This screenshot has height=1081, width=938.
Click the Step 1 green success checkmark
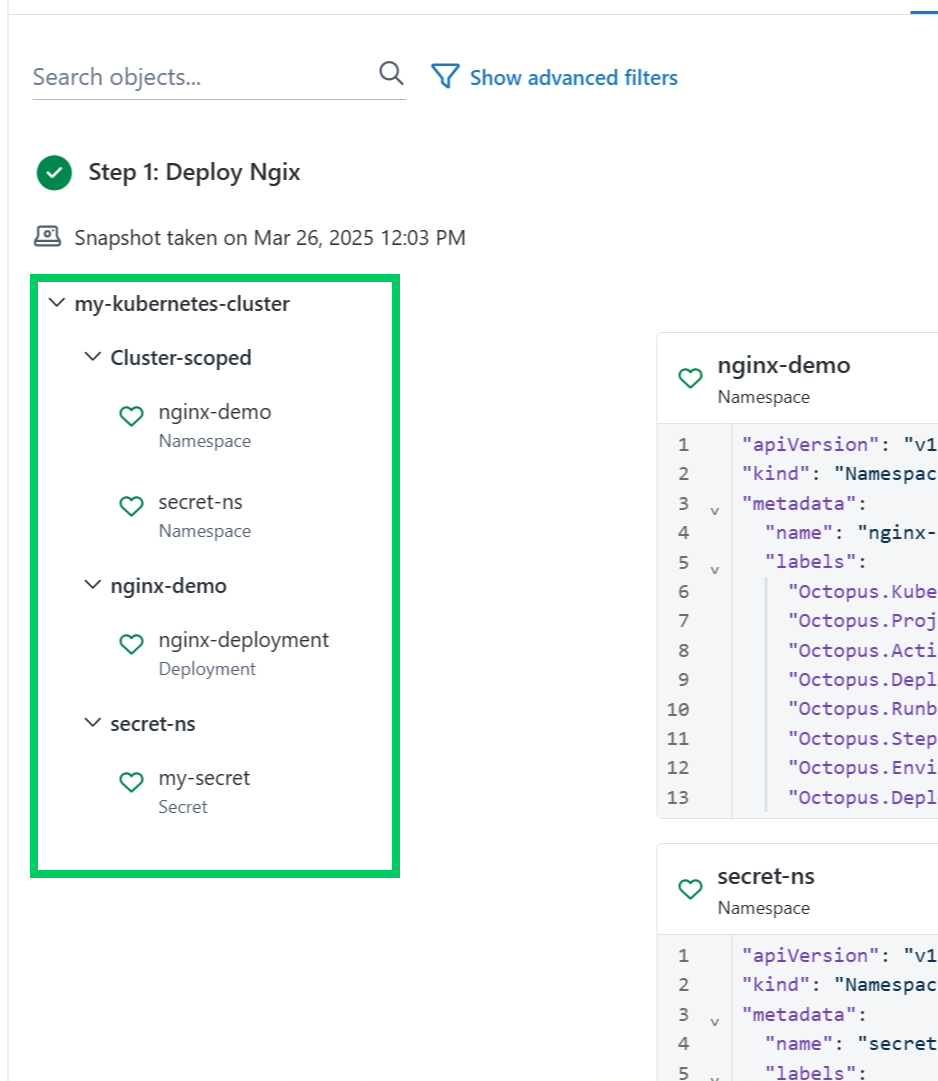point(54,172)
